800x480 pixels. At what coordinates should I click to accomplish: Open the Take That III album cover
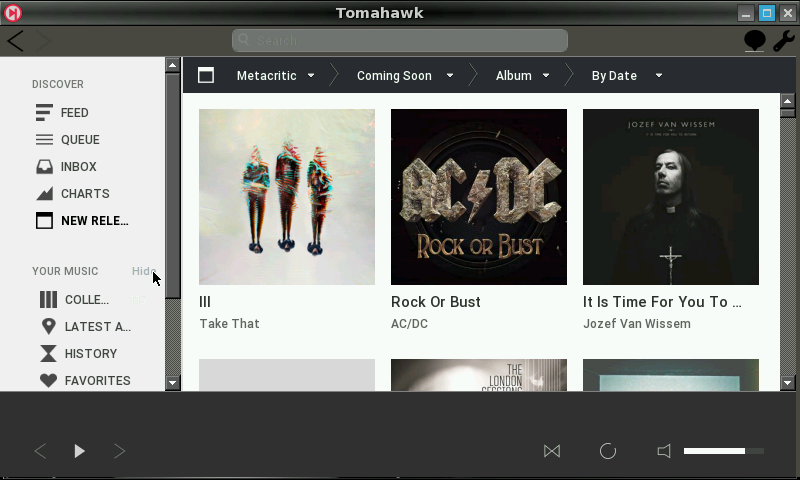point(287,197)
